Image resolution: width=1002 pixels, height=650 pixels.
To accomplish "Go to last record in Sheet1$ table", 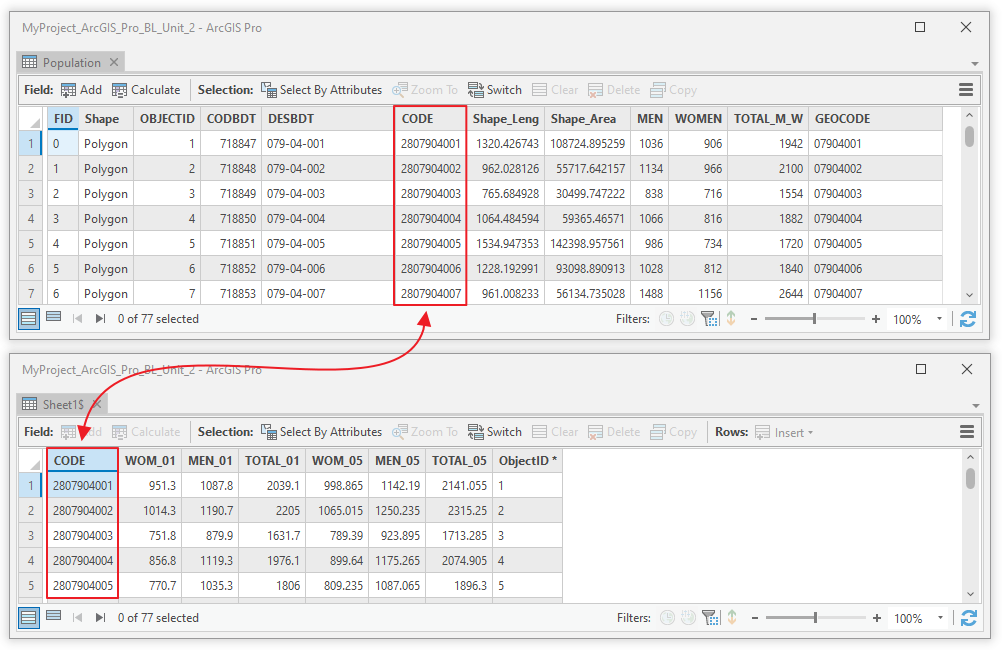I will click(100, 617).
